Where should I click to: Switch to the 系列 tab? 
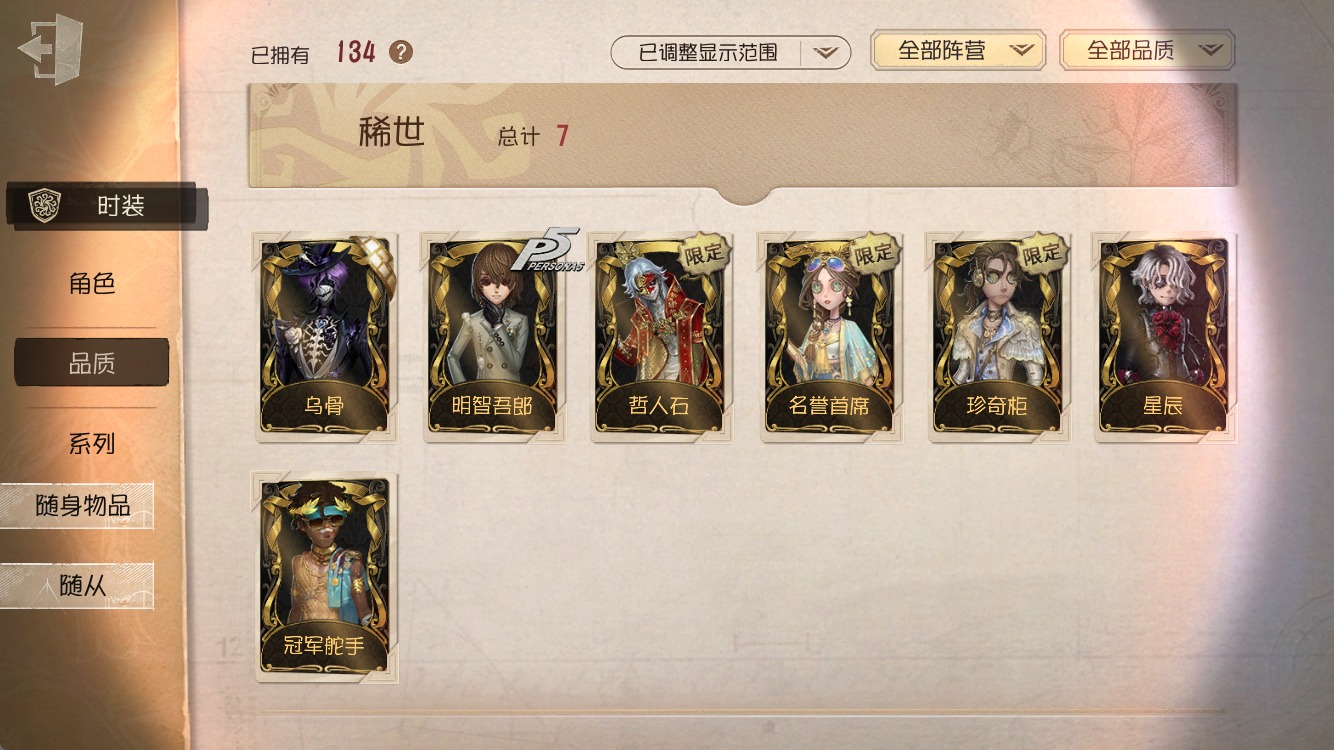[92, 444]
